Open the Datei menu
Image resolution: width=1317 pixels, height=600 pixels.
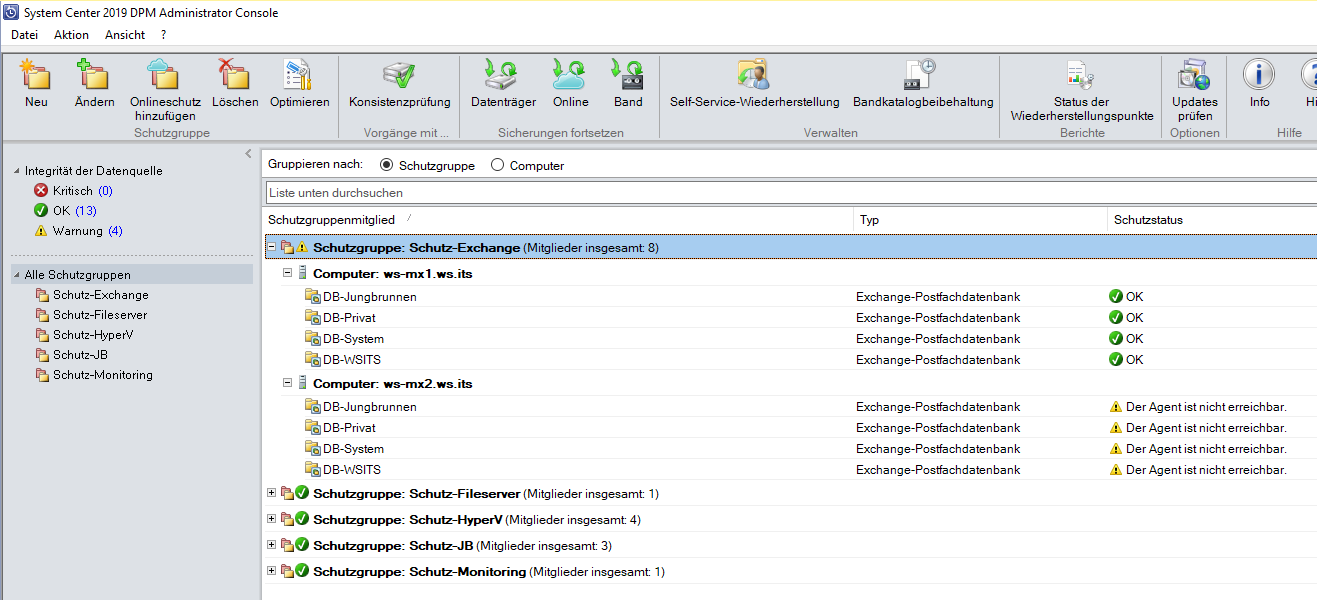click(24, 35)
